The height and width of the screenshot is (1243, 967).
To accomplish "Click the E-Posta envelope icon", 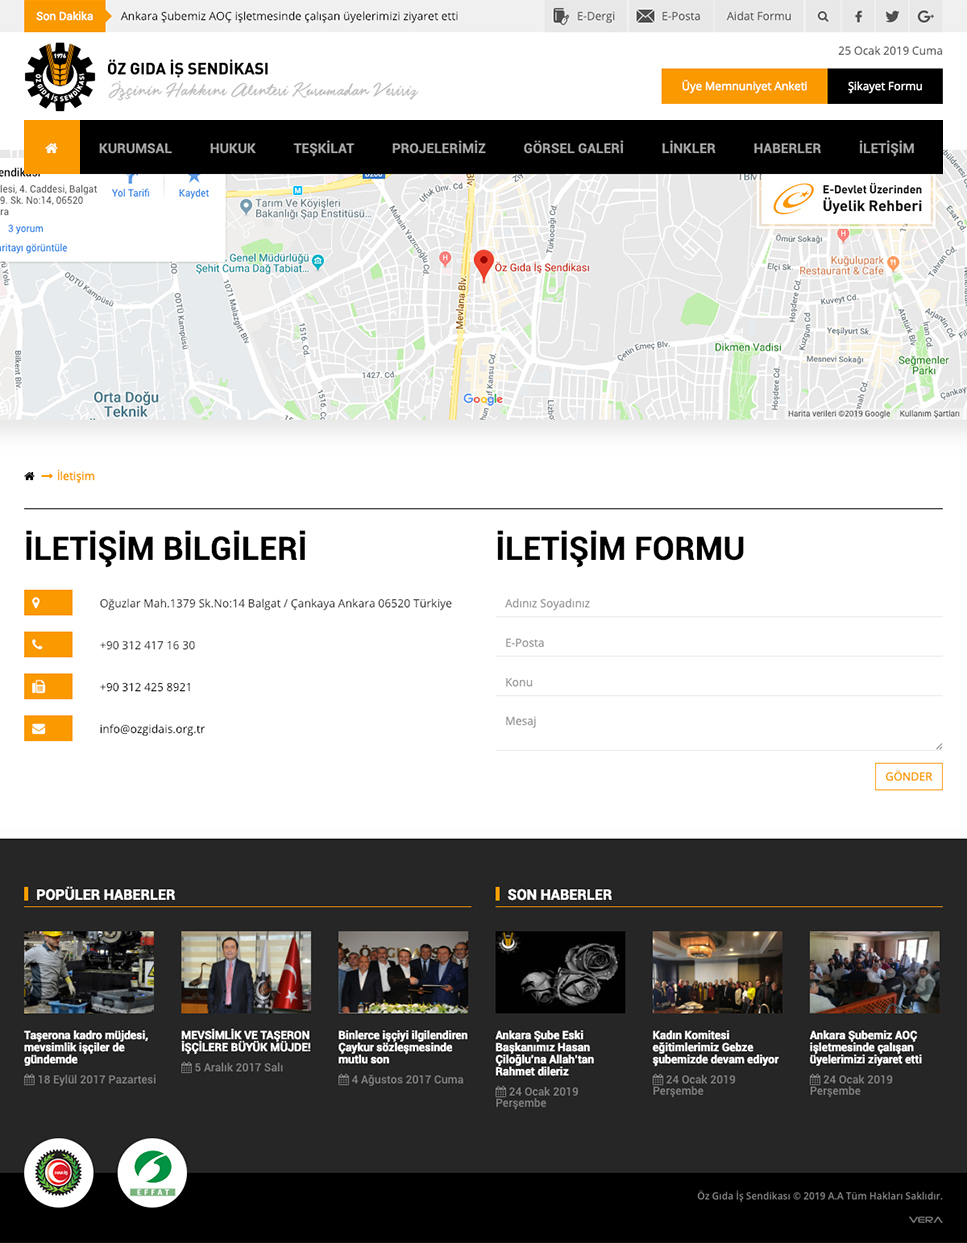I will [x=646, y=16].
